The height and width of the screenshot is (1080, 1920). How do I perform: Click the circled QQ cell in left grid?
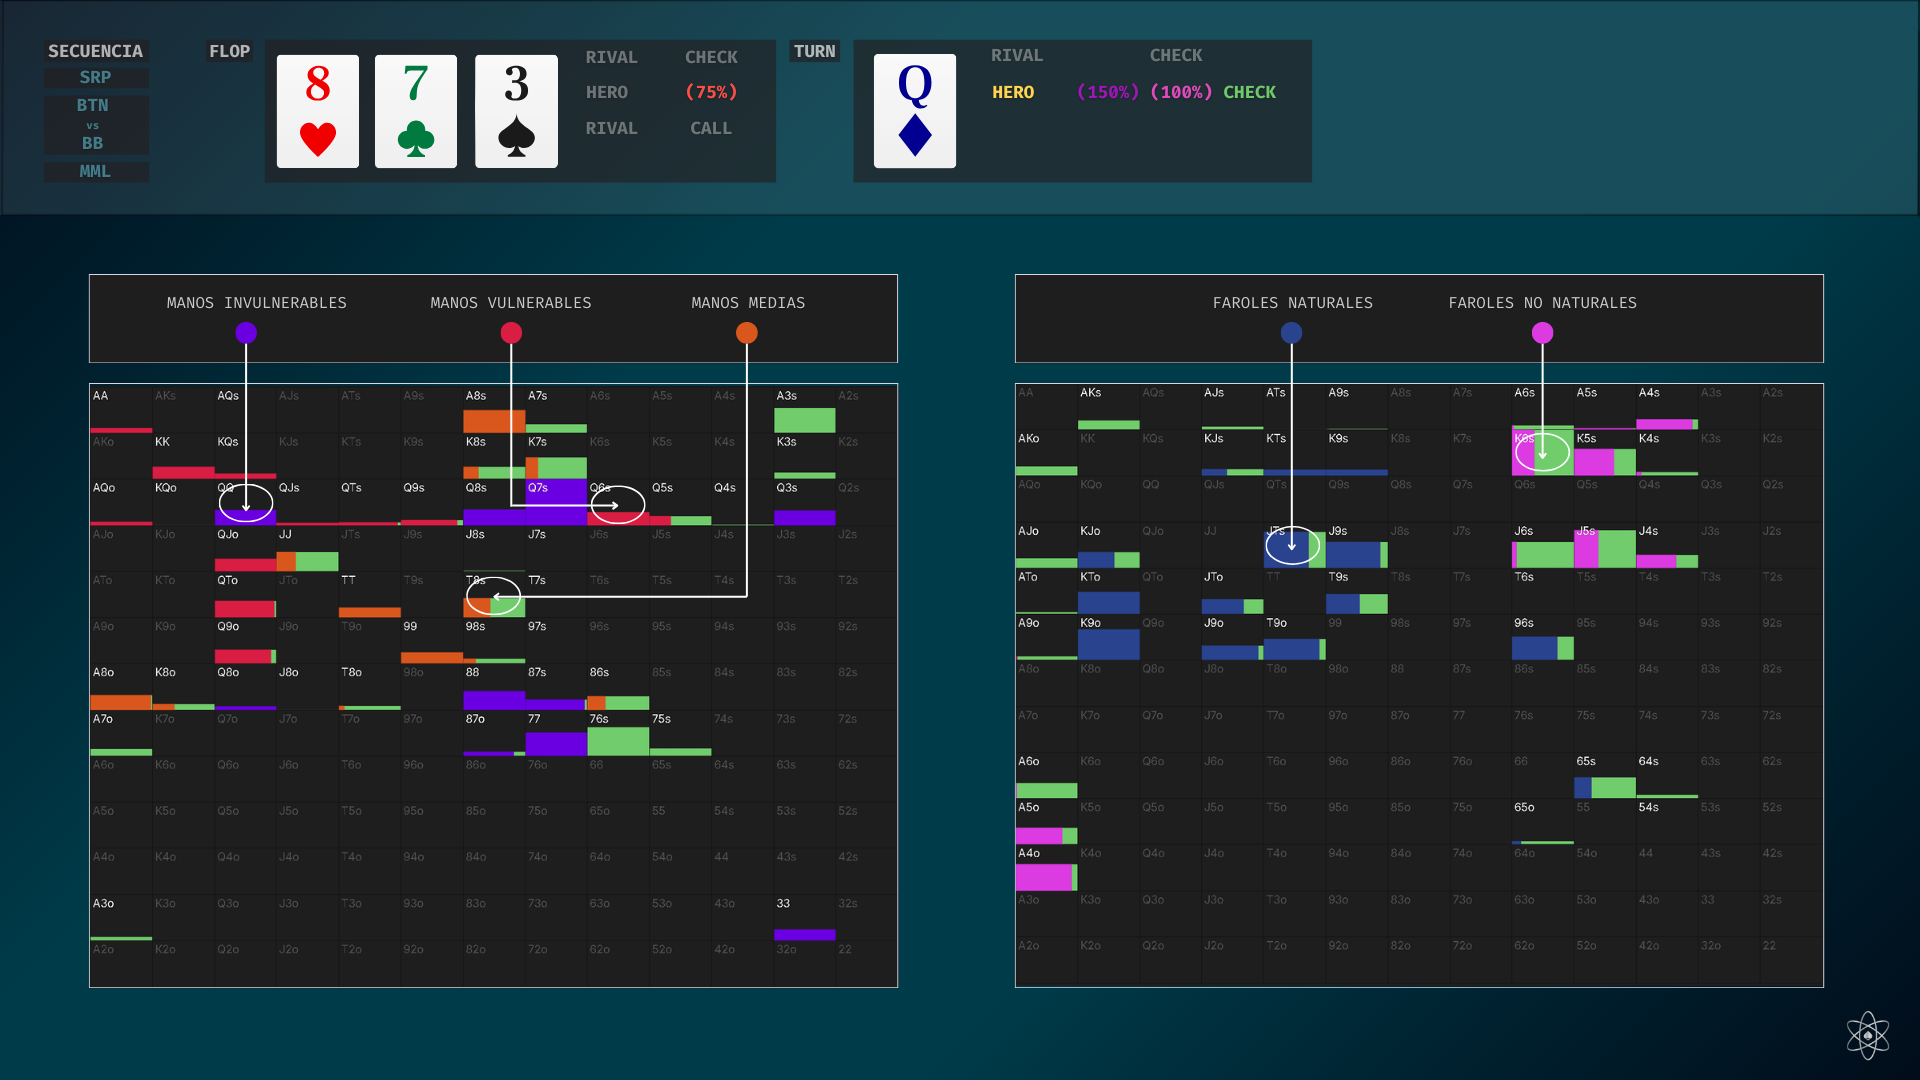tap(246, 503)
